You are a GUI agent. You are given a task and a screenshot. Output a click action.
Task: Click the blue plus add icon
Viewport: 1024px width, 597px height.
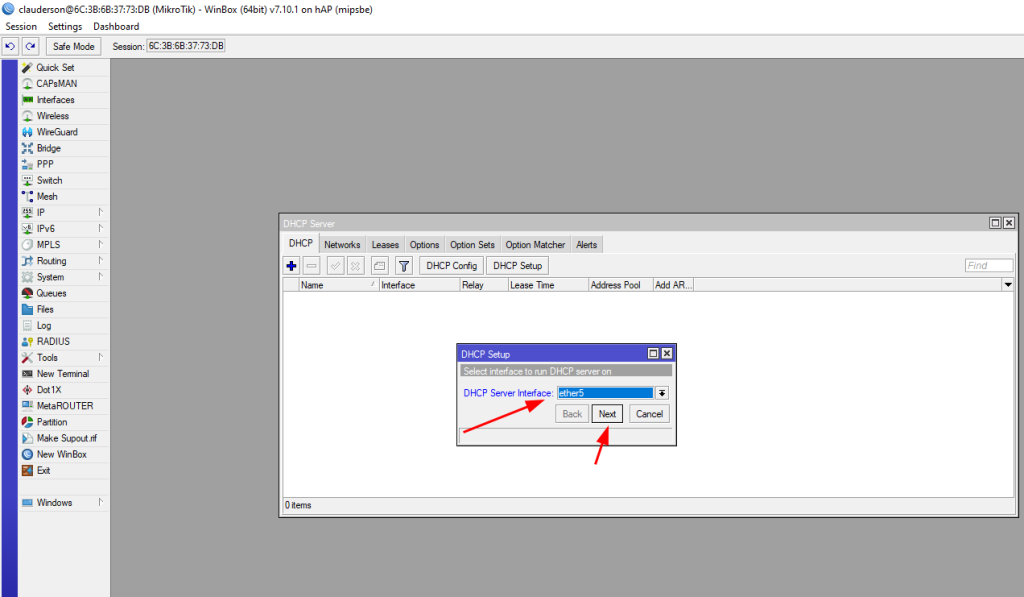[x=292, y=266]
